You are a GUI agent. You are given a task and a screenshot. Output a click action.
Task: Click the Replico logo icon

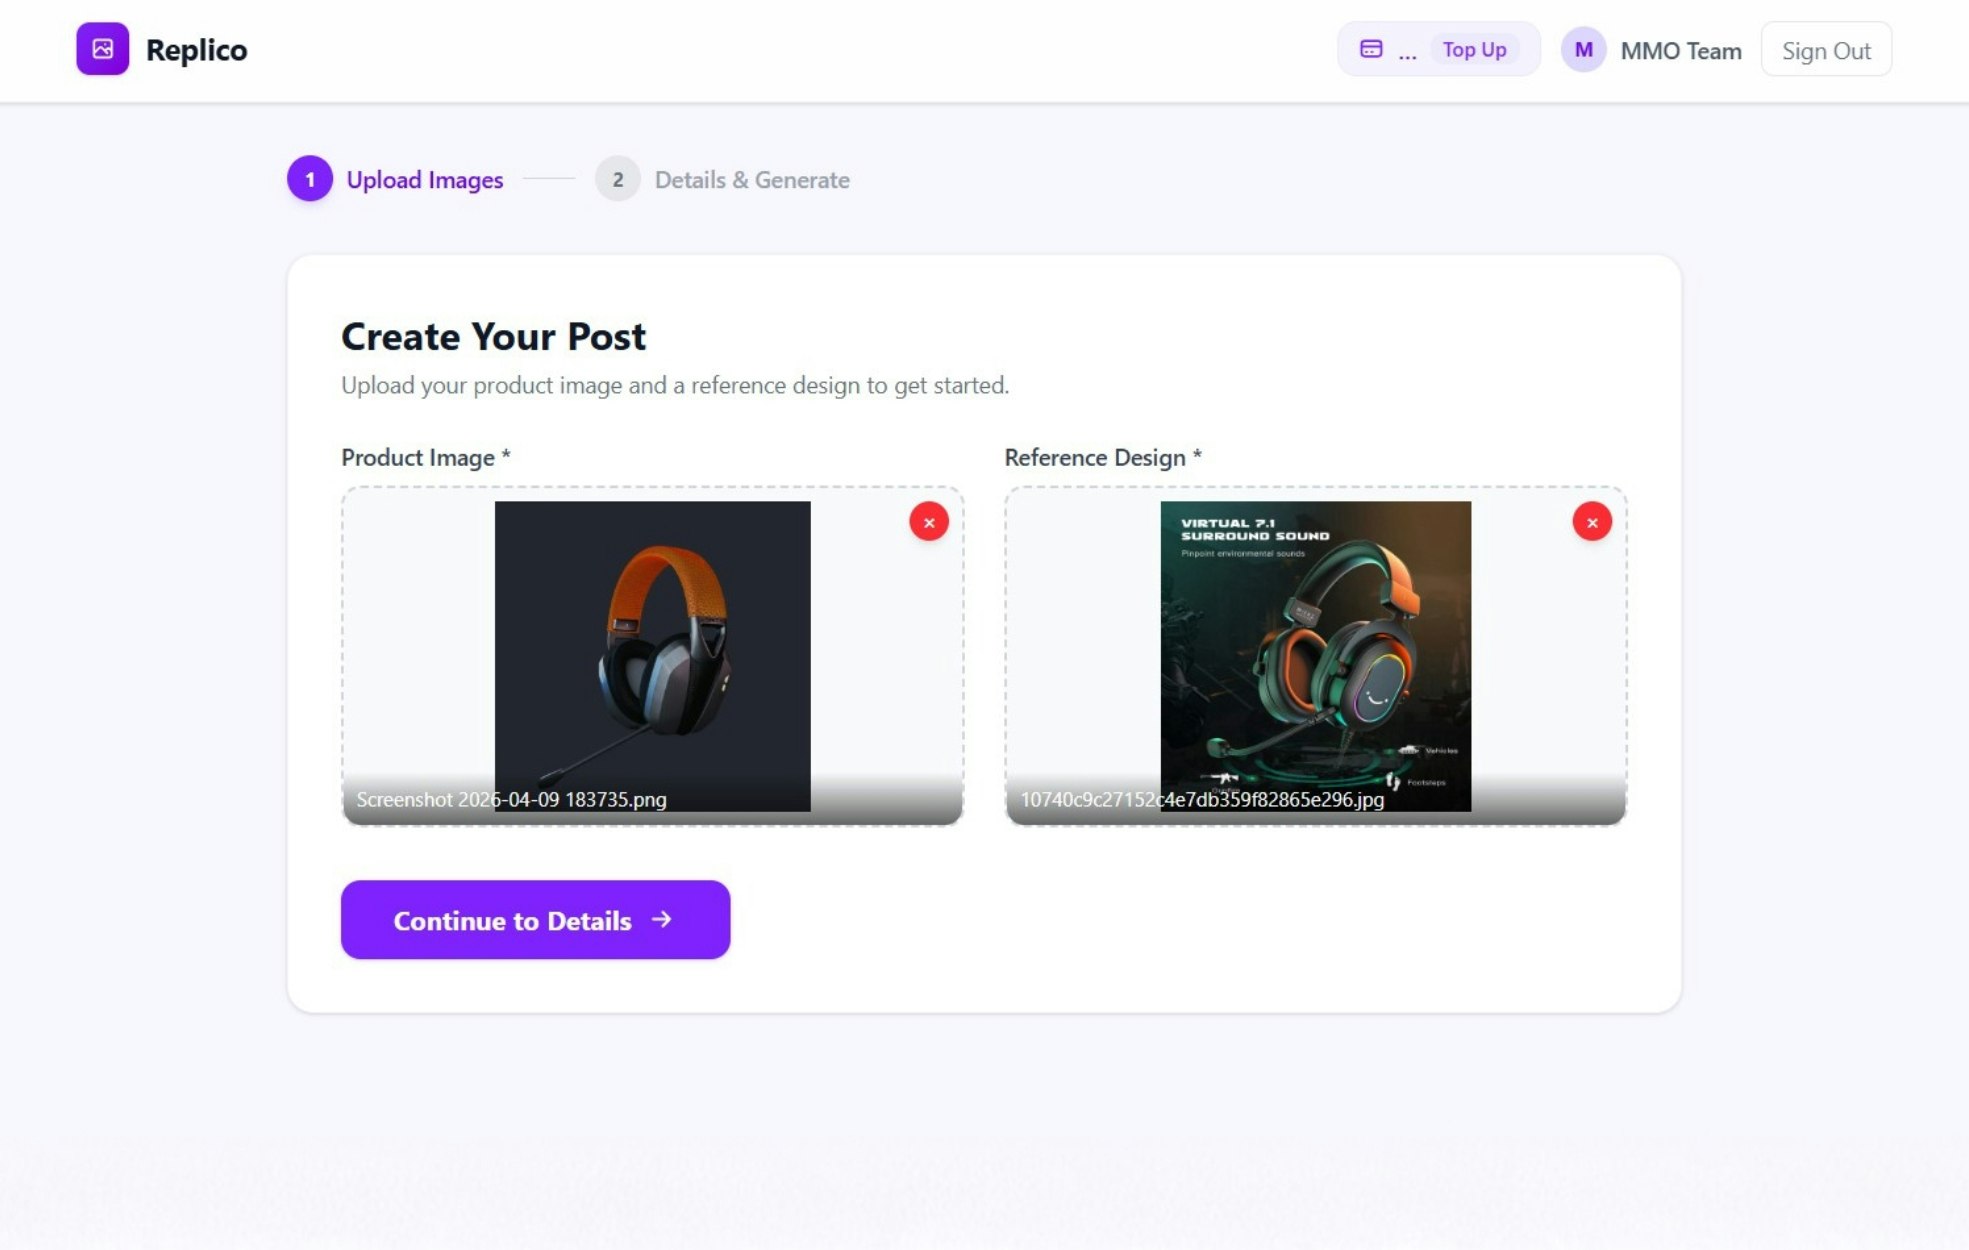click(102, 49)
